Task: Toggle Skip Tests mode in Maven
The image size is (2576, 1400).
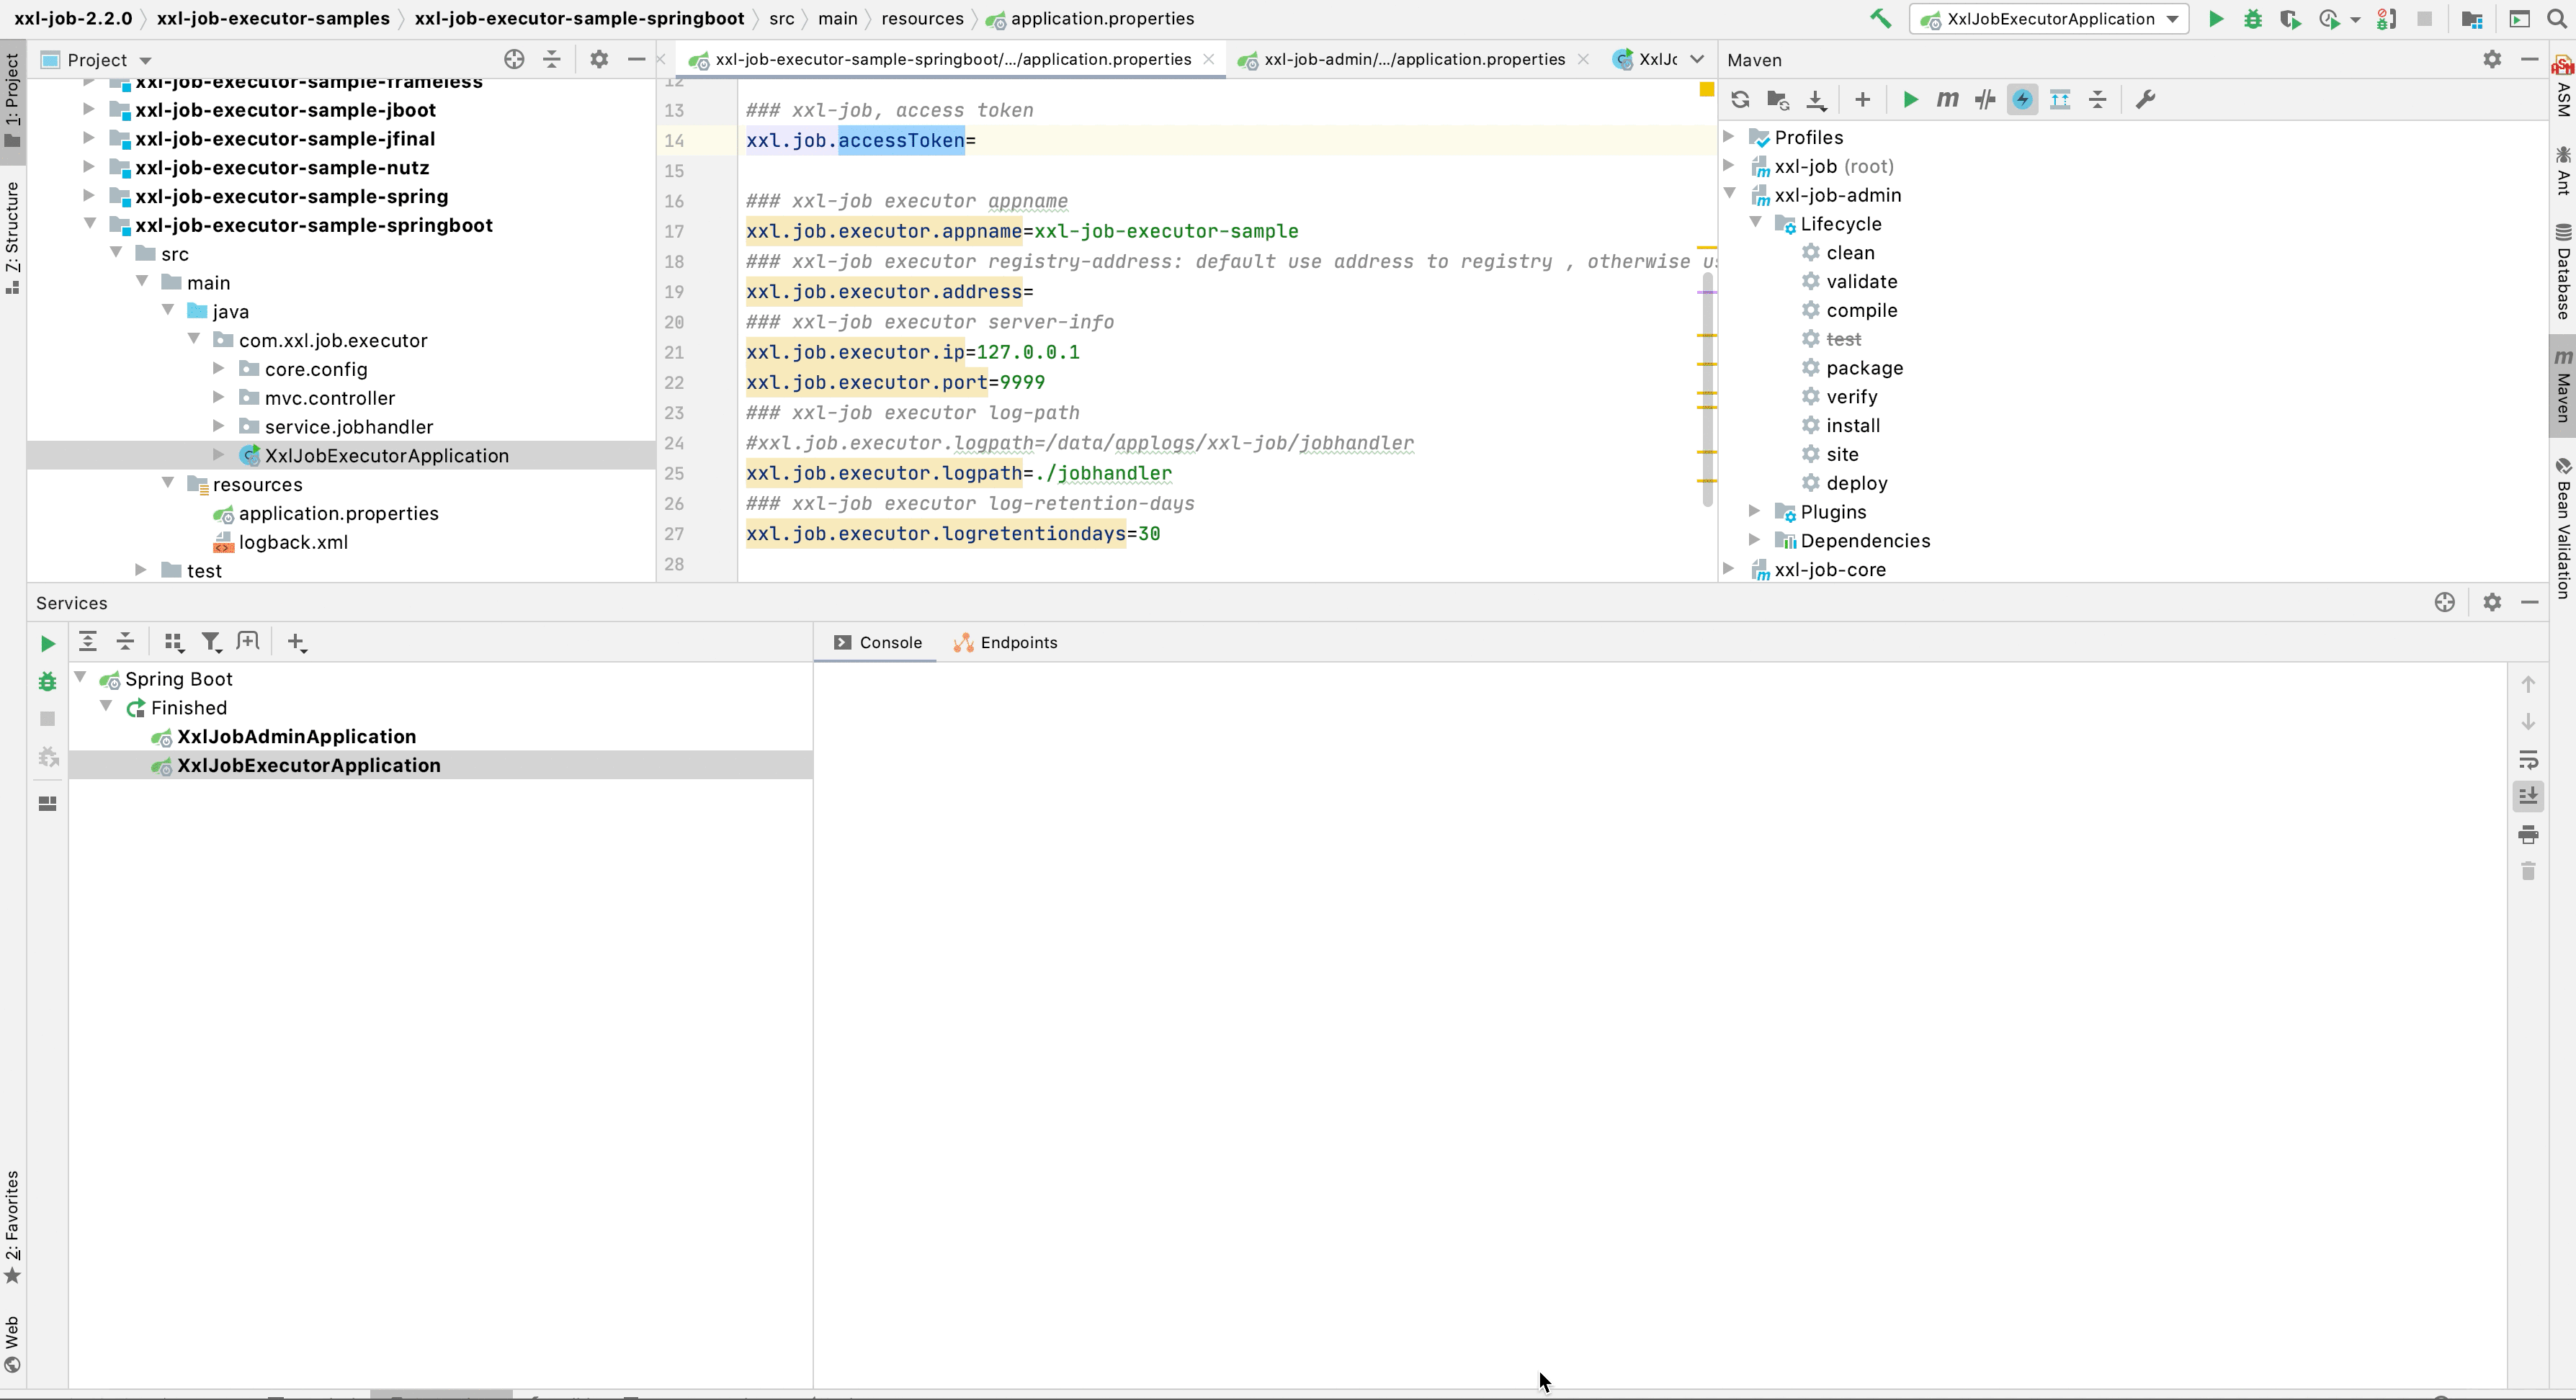Action: [x=2022, y=99]
